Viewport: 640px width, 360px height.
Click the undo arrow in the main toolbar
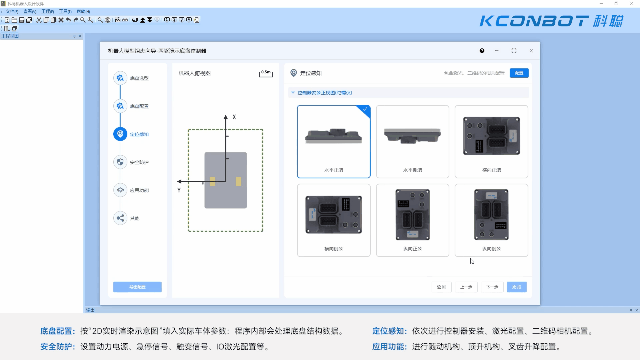coord(69,20)
